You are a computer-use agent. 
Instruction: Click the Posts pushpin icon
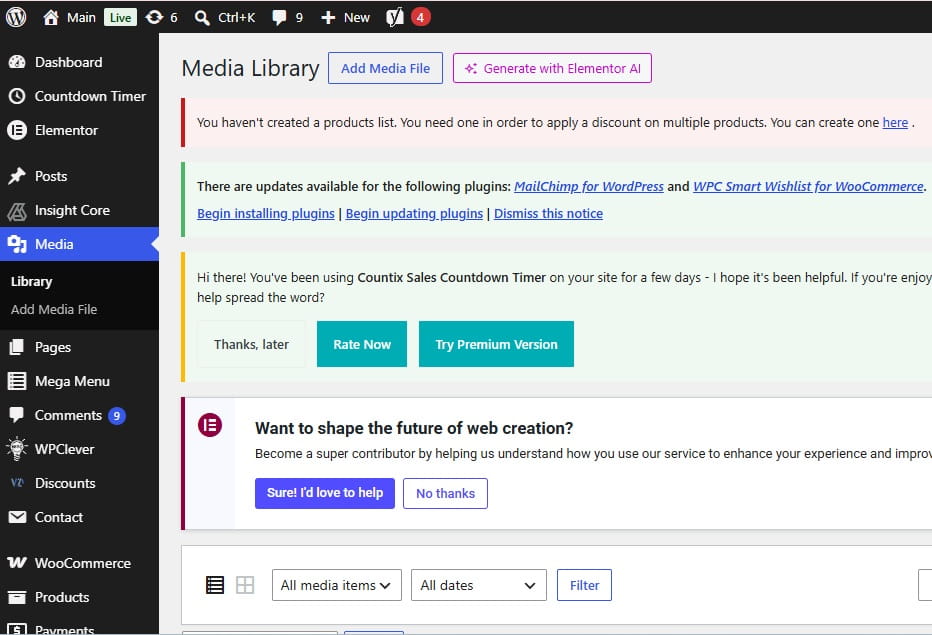(x=17, y=176)
